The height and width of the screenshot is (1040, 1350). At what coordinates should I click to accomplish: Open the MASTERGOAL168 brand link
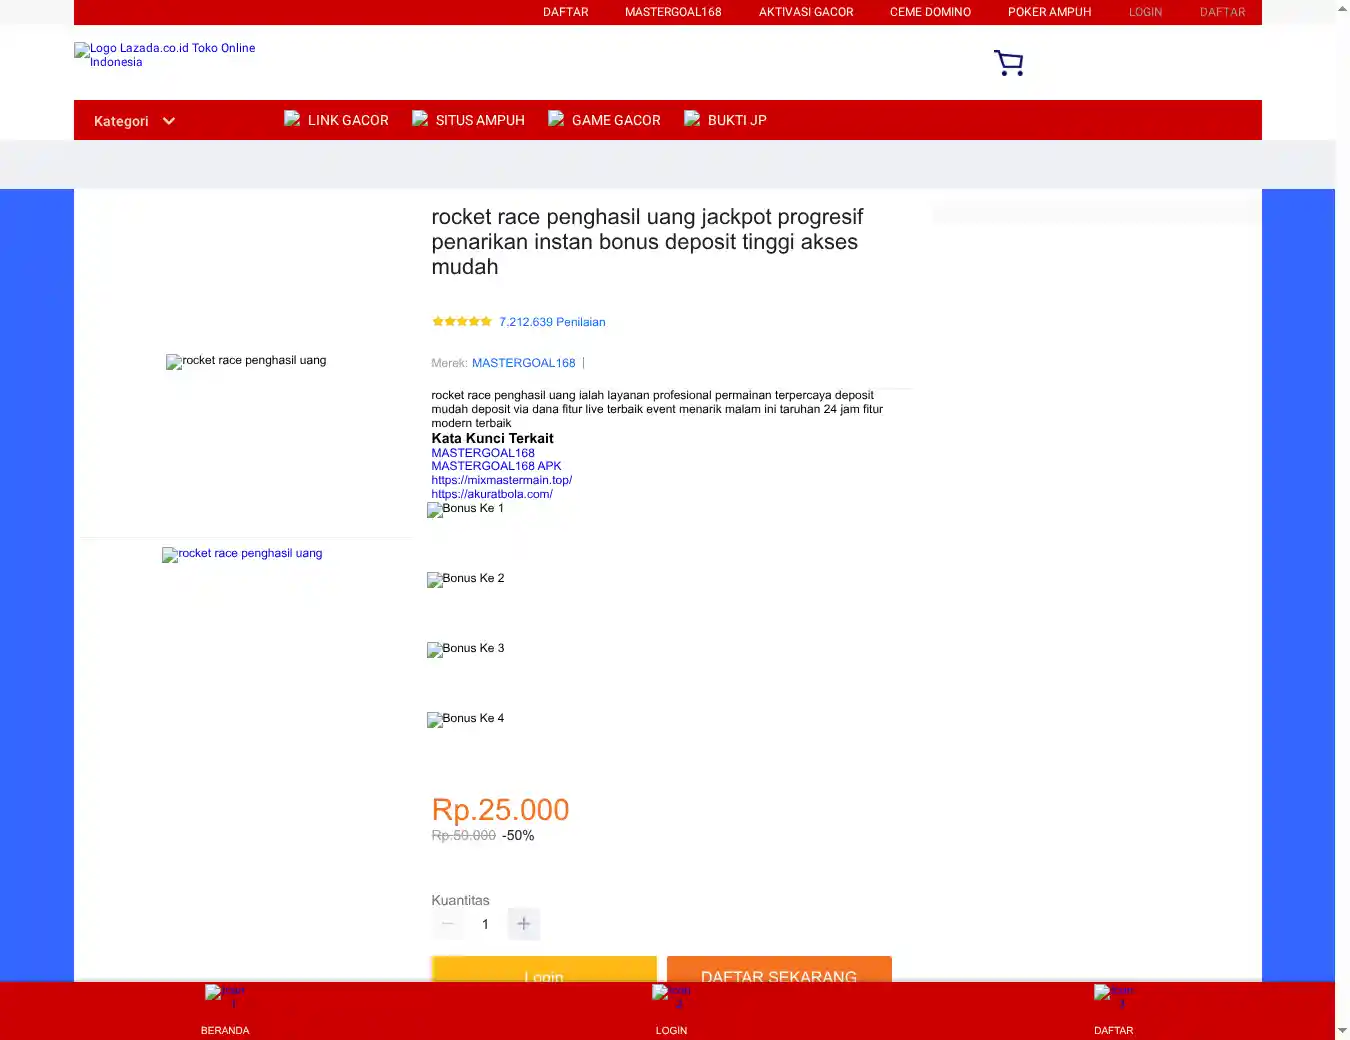[x=523, y=363]
